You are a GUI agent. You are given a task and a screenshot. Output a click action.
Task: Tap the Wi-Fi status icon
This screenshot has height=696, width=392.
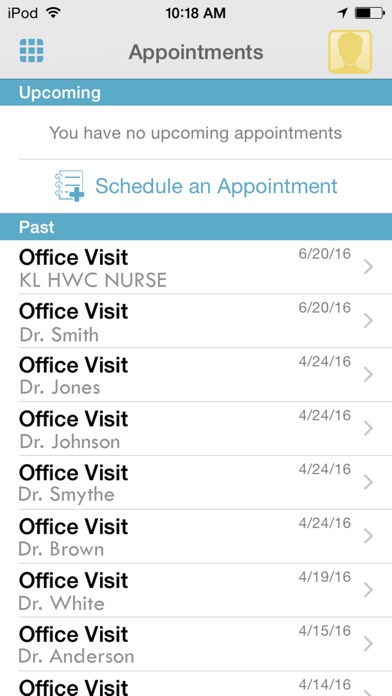[x=53, y=13]
